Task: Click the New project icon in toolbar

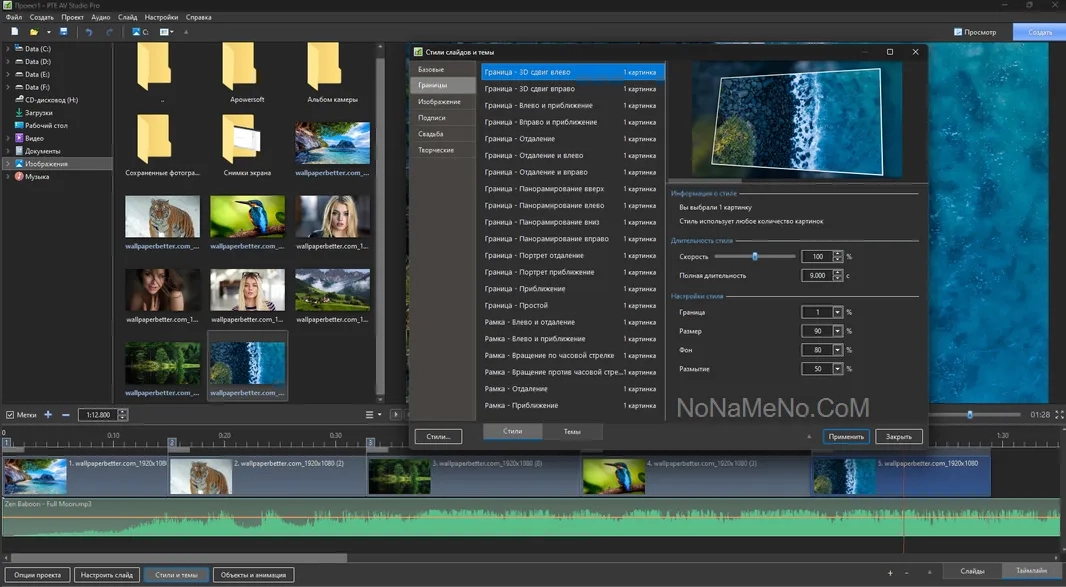Action: click(x=14, y=32)
